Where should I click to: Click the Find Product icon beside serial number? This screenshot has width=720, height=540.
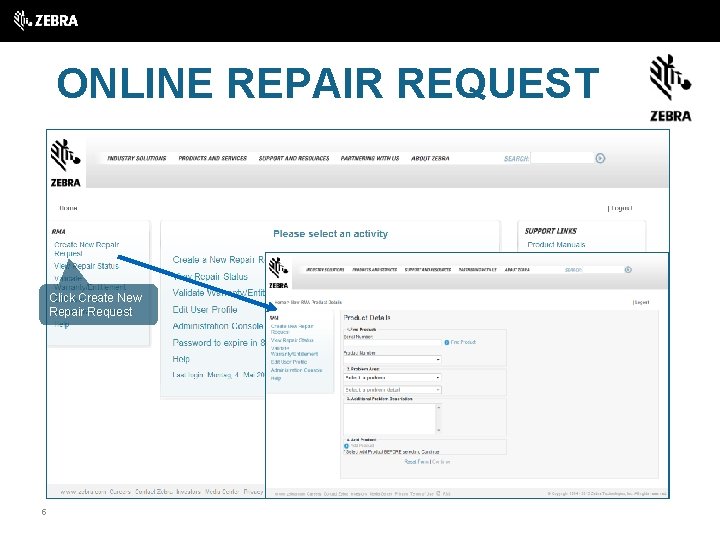click(x=447, y=343)
